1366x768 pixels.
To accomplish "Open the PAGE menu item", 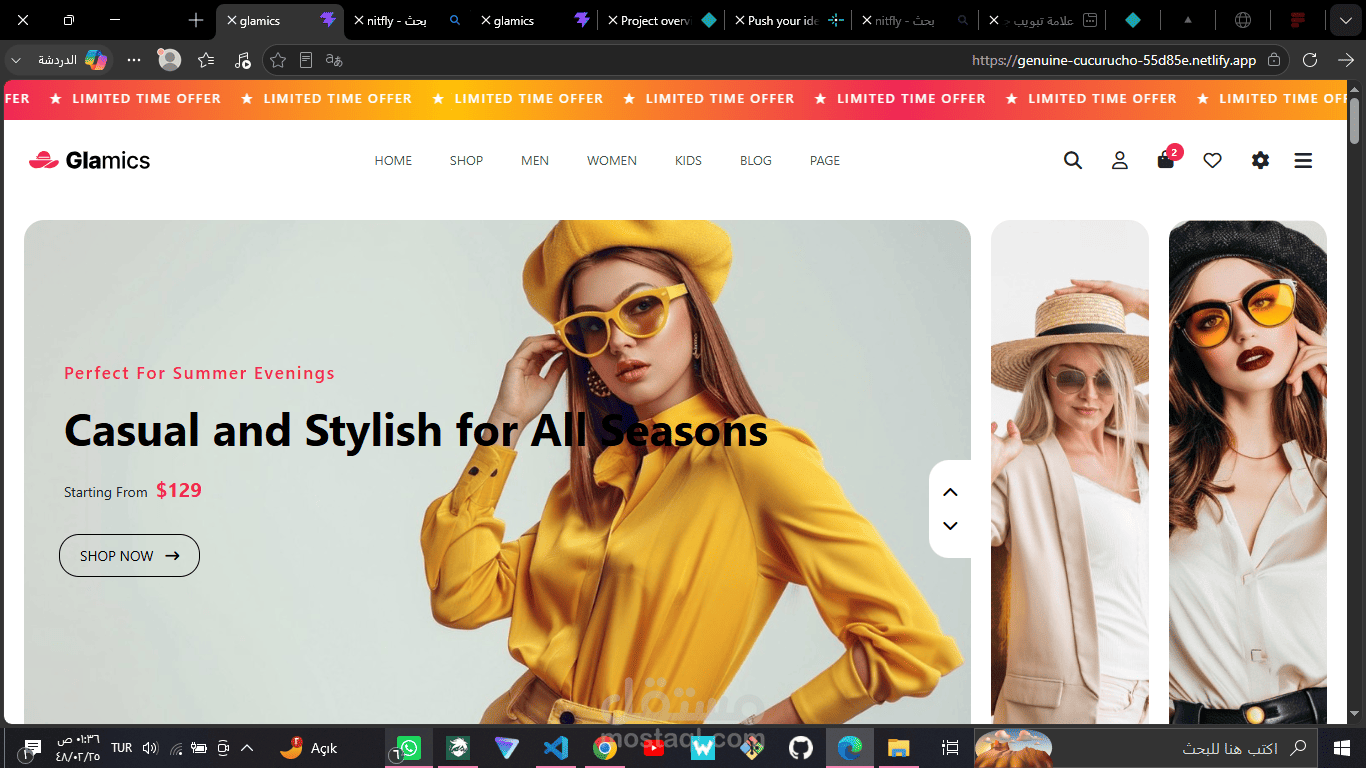I will (x=825, y=160).
